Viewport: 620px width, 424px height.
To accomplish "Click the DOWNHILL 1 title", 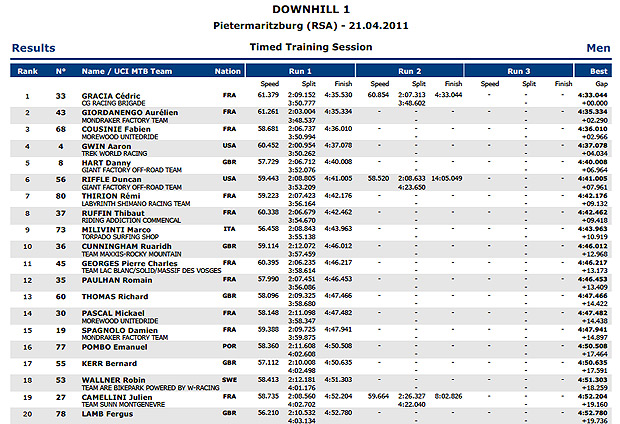I will click(308, 7).
